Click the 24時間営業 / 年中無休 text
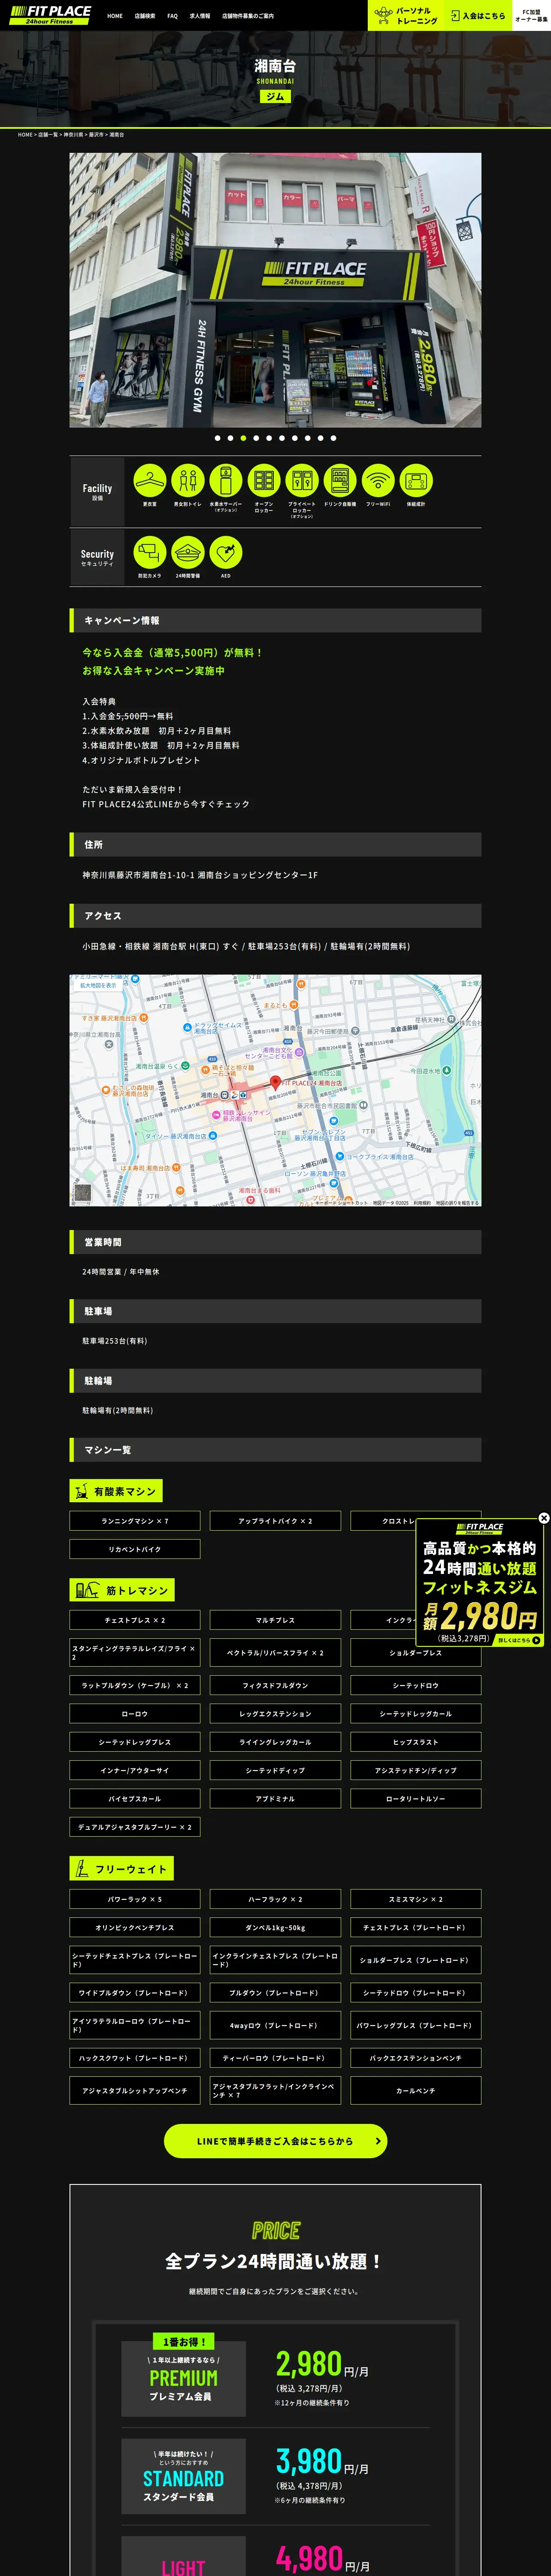 point(121,1272)
